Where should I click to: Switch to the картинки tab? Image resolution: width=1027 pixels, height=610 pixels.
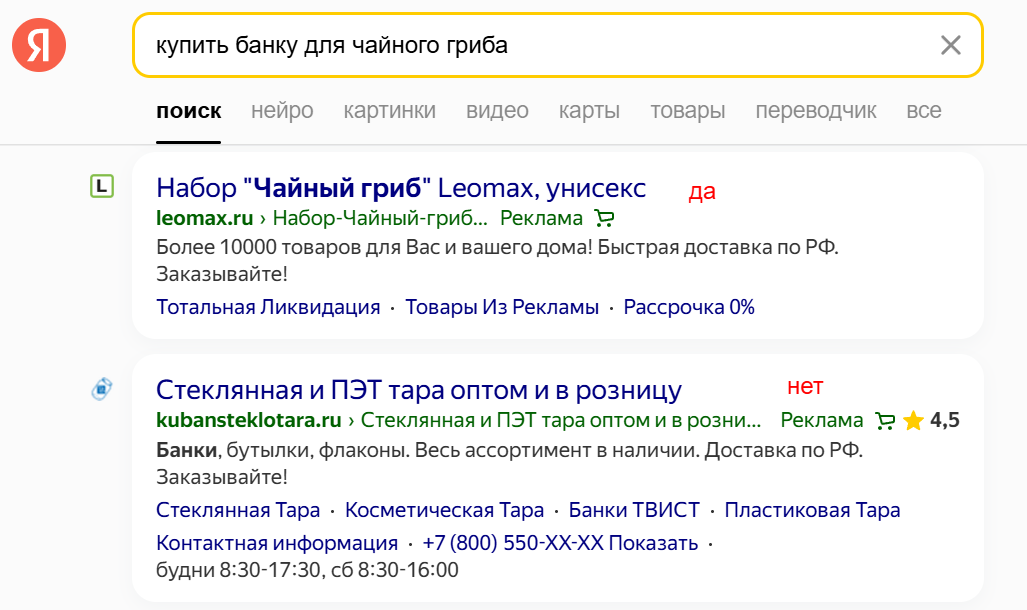[x=389, y=111]
